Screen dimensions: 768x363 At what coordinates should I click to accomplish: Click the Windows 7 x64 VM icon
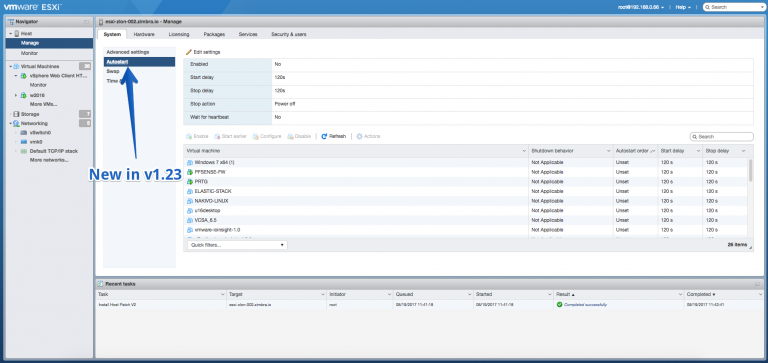click(191, 162)
